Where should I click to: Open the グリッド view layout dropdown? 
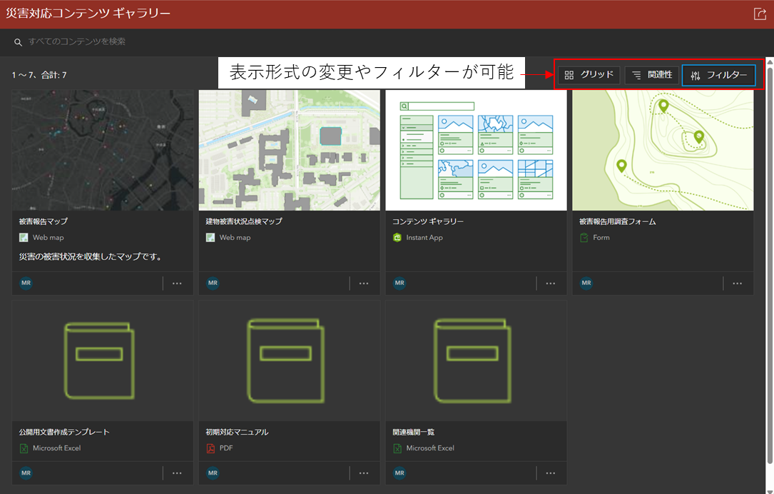coord(588,75)
